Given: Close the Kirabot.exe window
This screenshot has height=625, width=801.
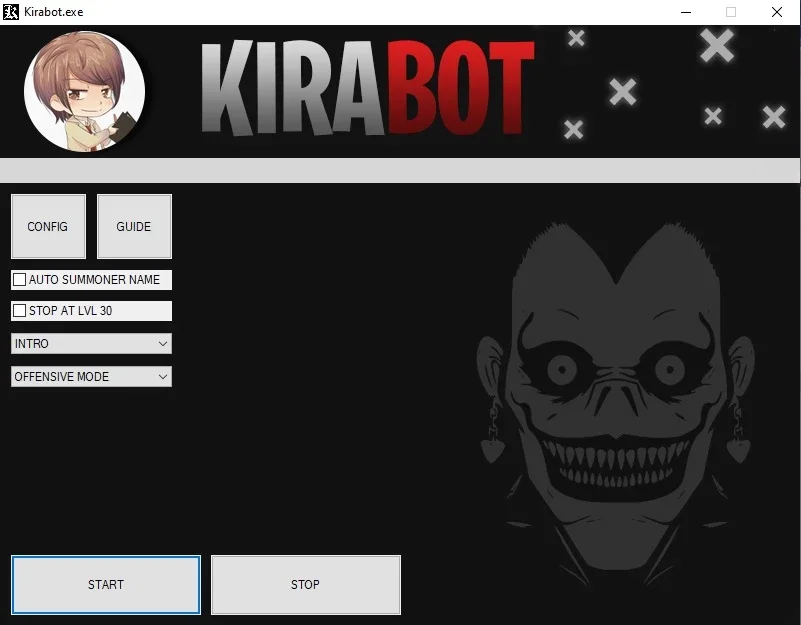Looking at the screenshot, I should pyautogui.click(x=777, y=12).
